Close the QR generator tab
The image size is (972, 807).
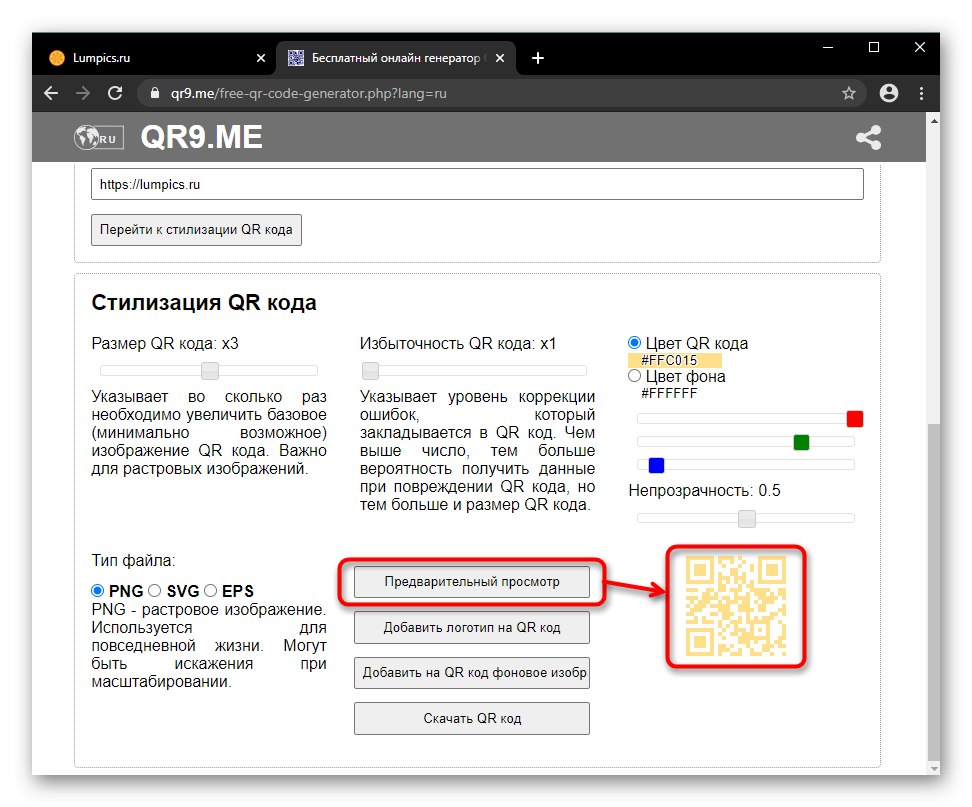(500, 58)
